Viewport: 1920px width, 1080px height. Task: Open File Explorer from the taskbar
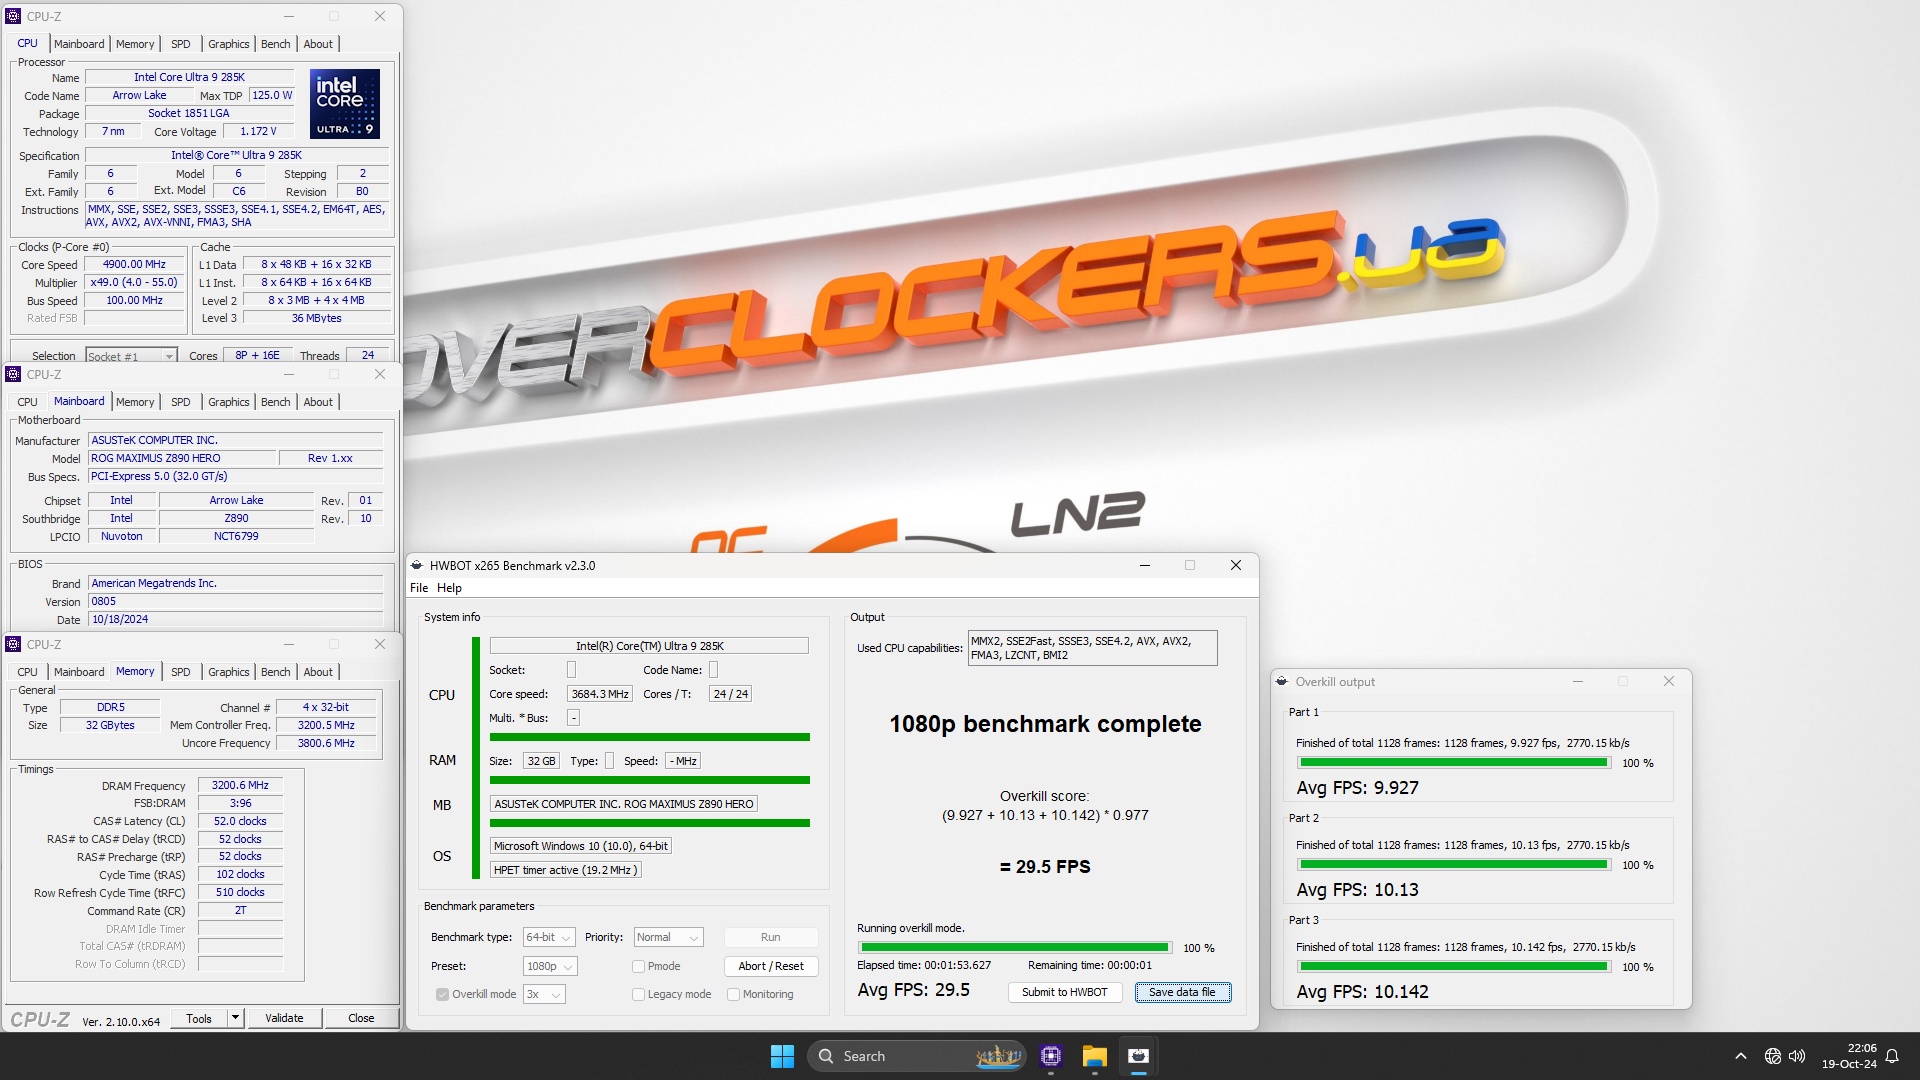[x=1094, y=1056]
